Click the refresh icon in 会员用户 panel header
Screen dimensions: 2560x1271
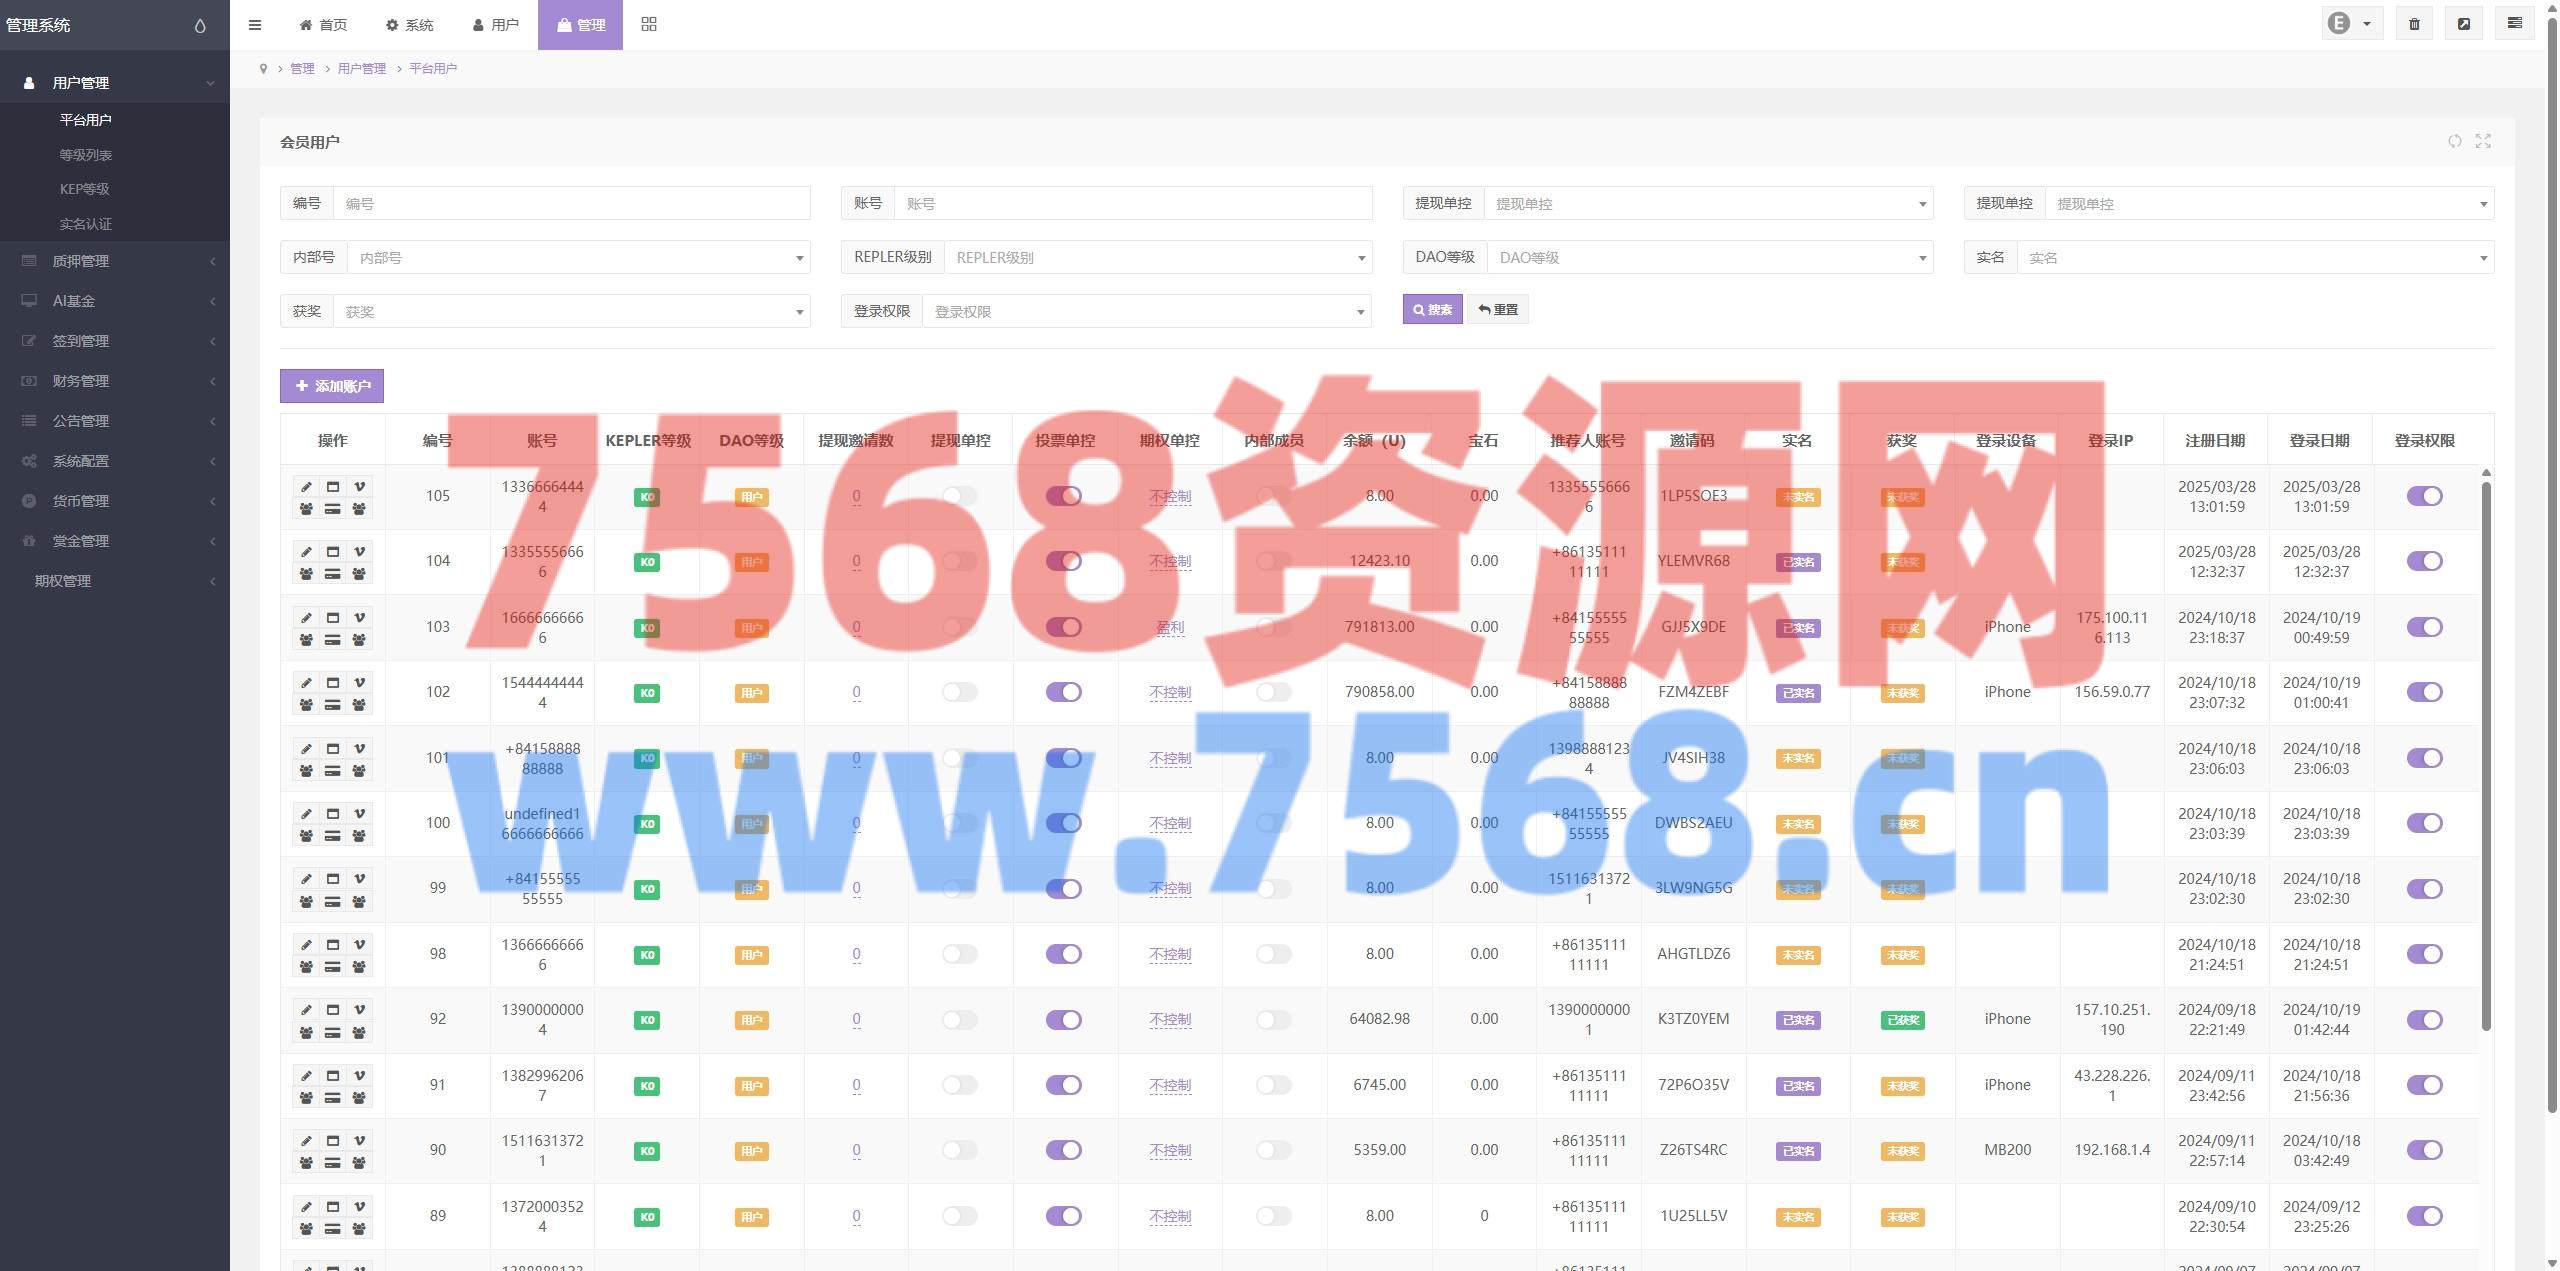(2454, 141)
